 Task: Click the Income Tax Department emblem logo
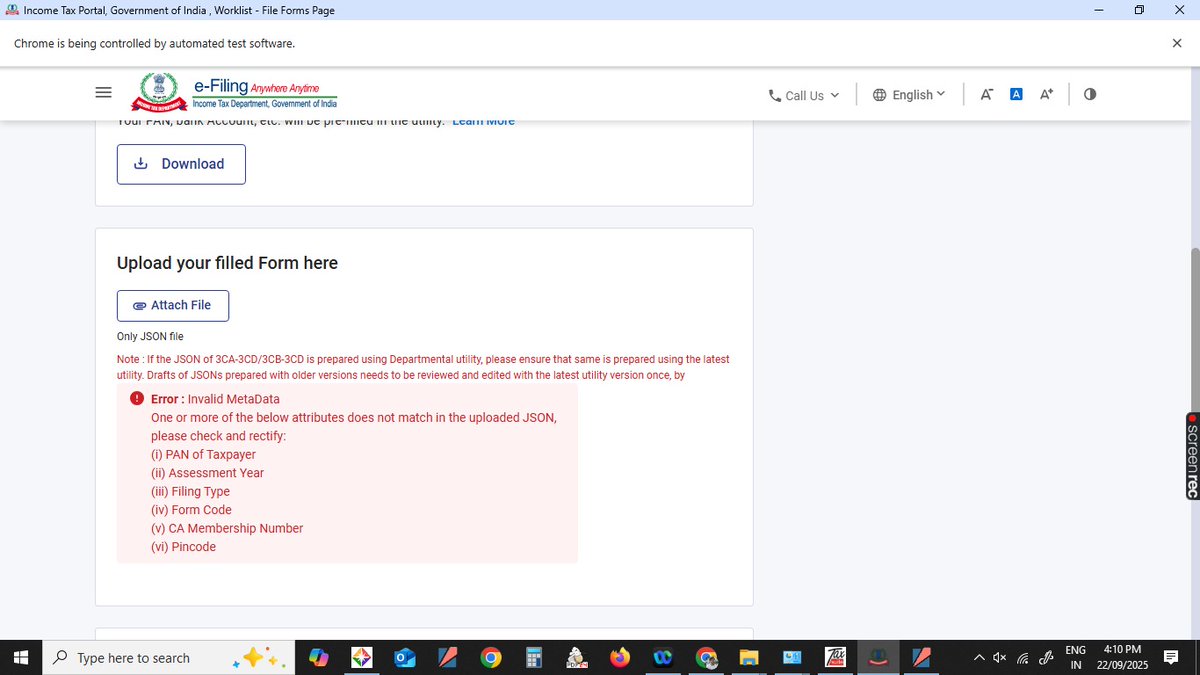pos(159,92)
